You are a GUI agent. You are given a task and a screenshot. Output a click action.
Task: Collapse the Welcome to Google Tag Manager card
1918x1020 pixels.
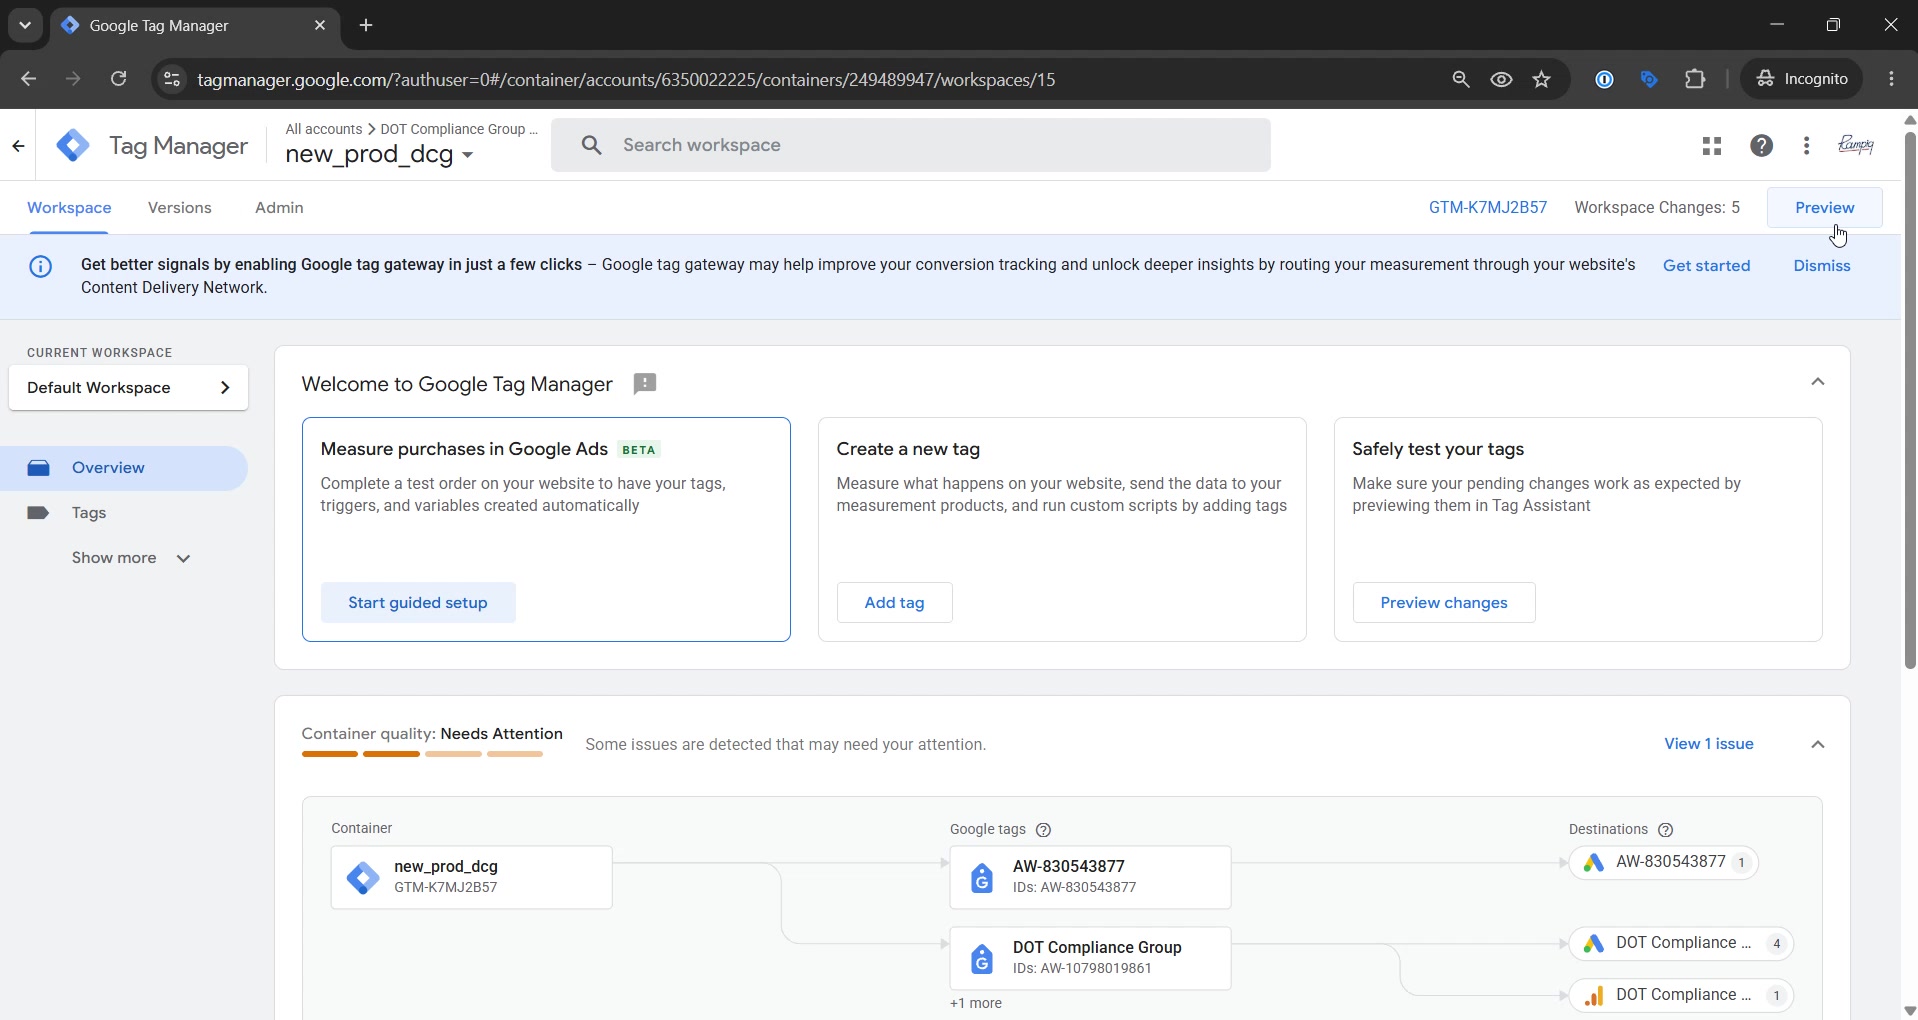tap(1817, 382)
